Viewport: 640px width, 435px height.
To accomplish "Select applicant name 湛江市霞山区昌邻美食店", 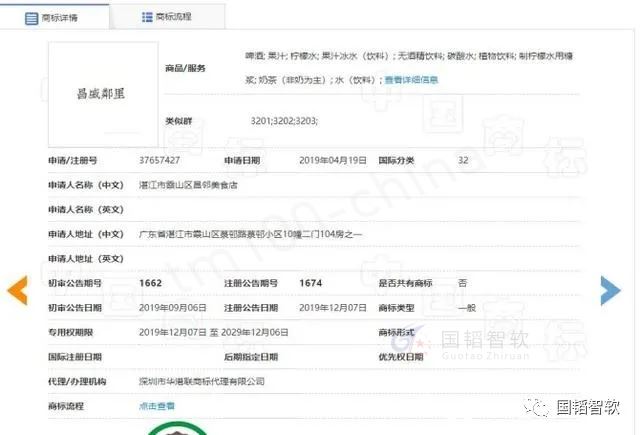I will coord(188,185).
